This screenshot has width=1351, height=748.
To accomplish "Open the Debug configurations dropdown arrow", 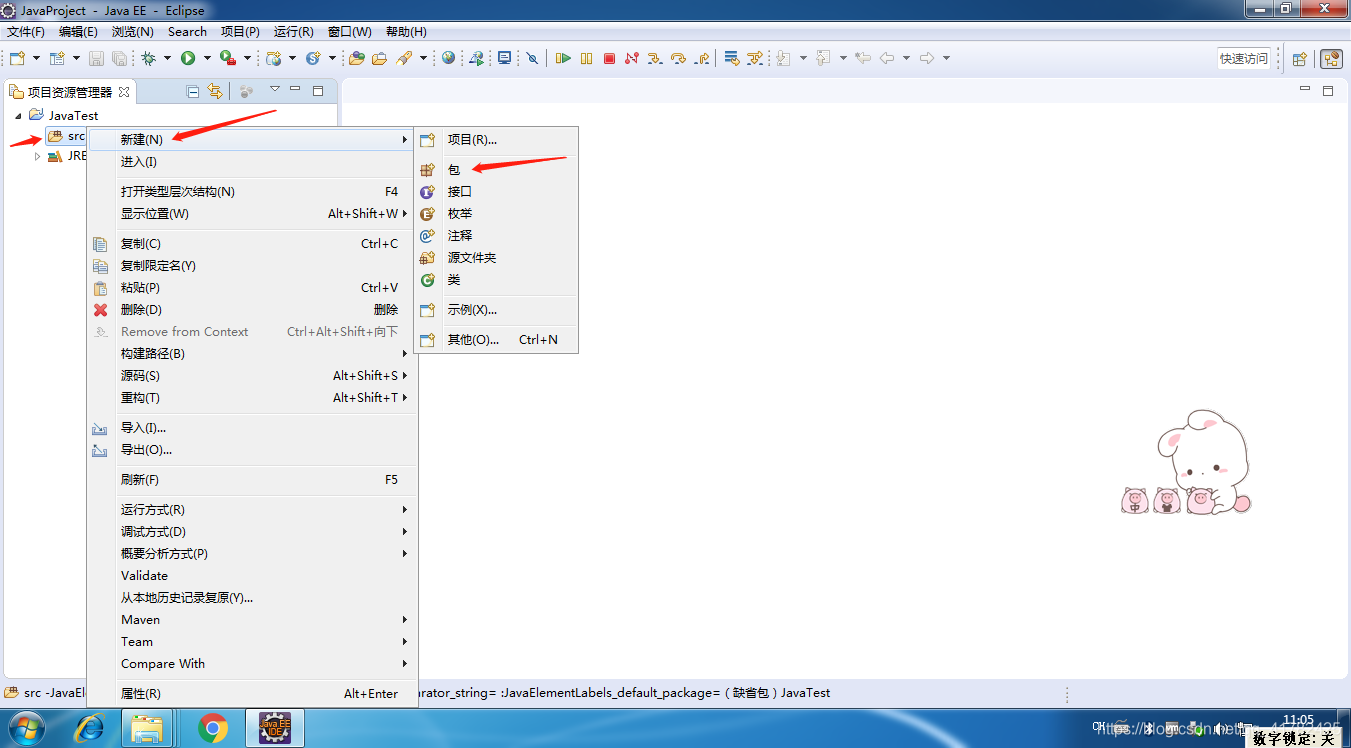I will pos(167,58).
